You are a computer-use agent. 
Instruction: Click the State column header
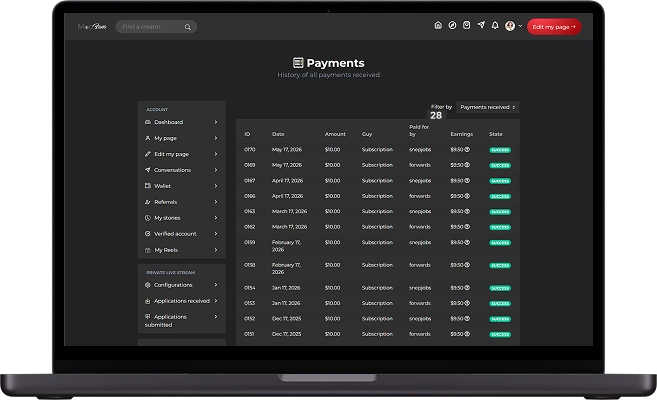pyautogui.click(x=496, y=134)
